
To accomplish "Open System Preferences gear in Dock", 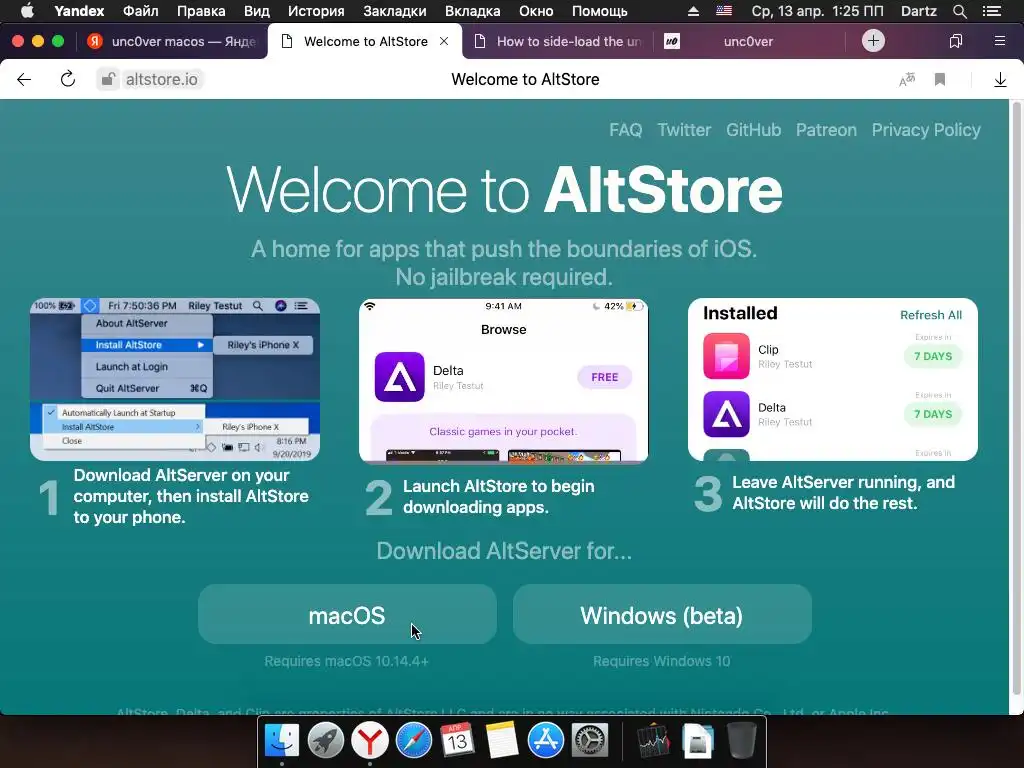I will [590, 740].
